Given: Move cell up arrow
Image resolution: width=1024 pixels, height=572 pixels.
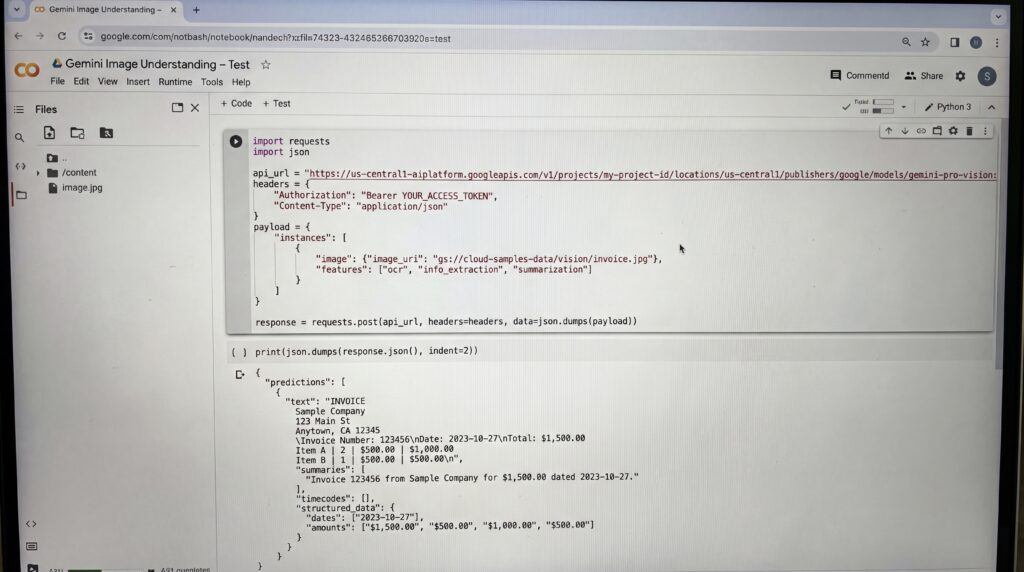Looking at the screenshot, I should (888, 131).
